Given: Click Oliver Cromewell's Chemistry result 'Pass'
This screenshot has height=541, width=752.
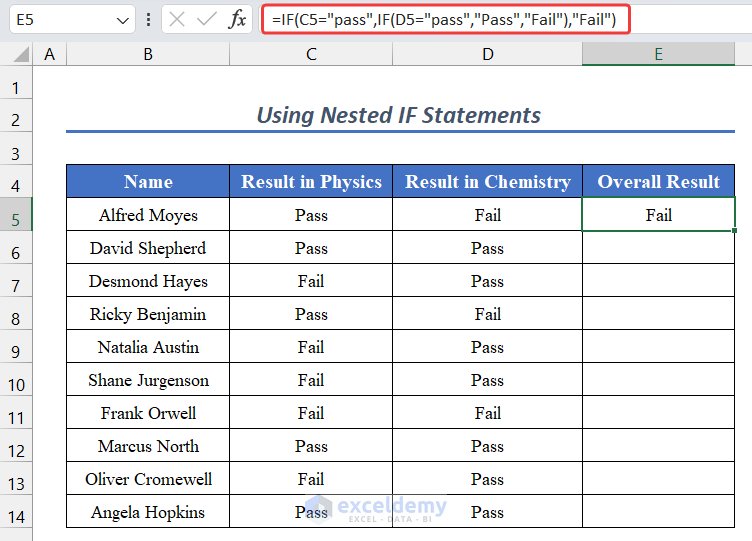Looking at the screenshot, I should pyautogui.click(x=487, y=480).
